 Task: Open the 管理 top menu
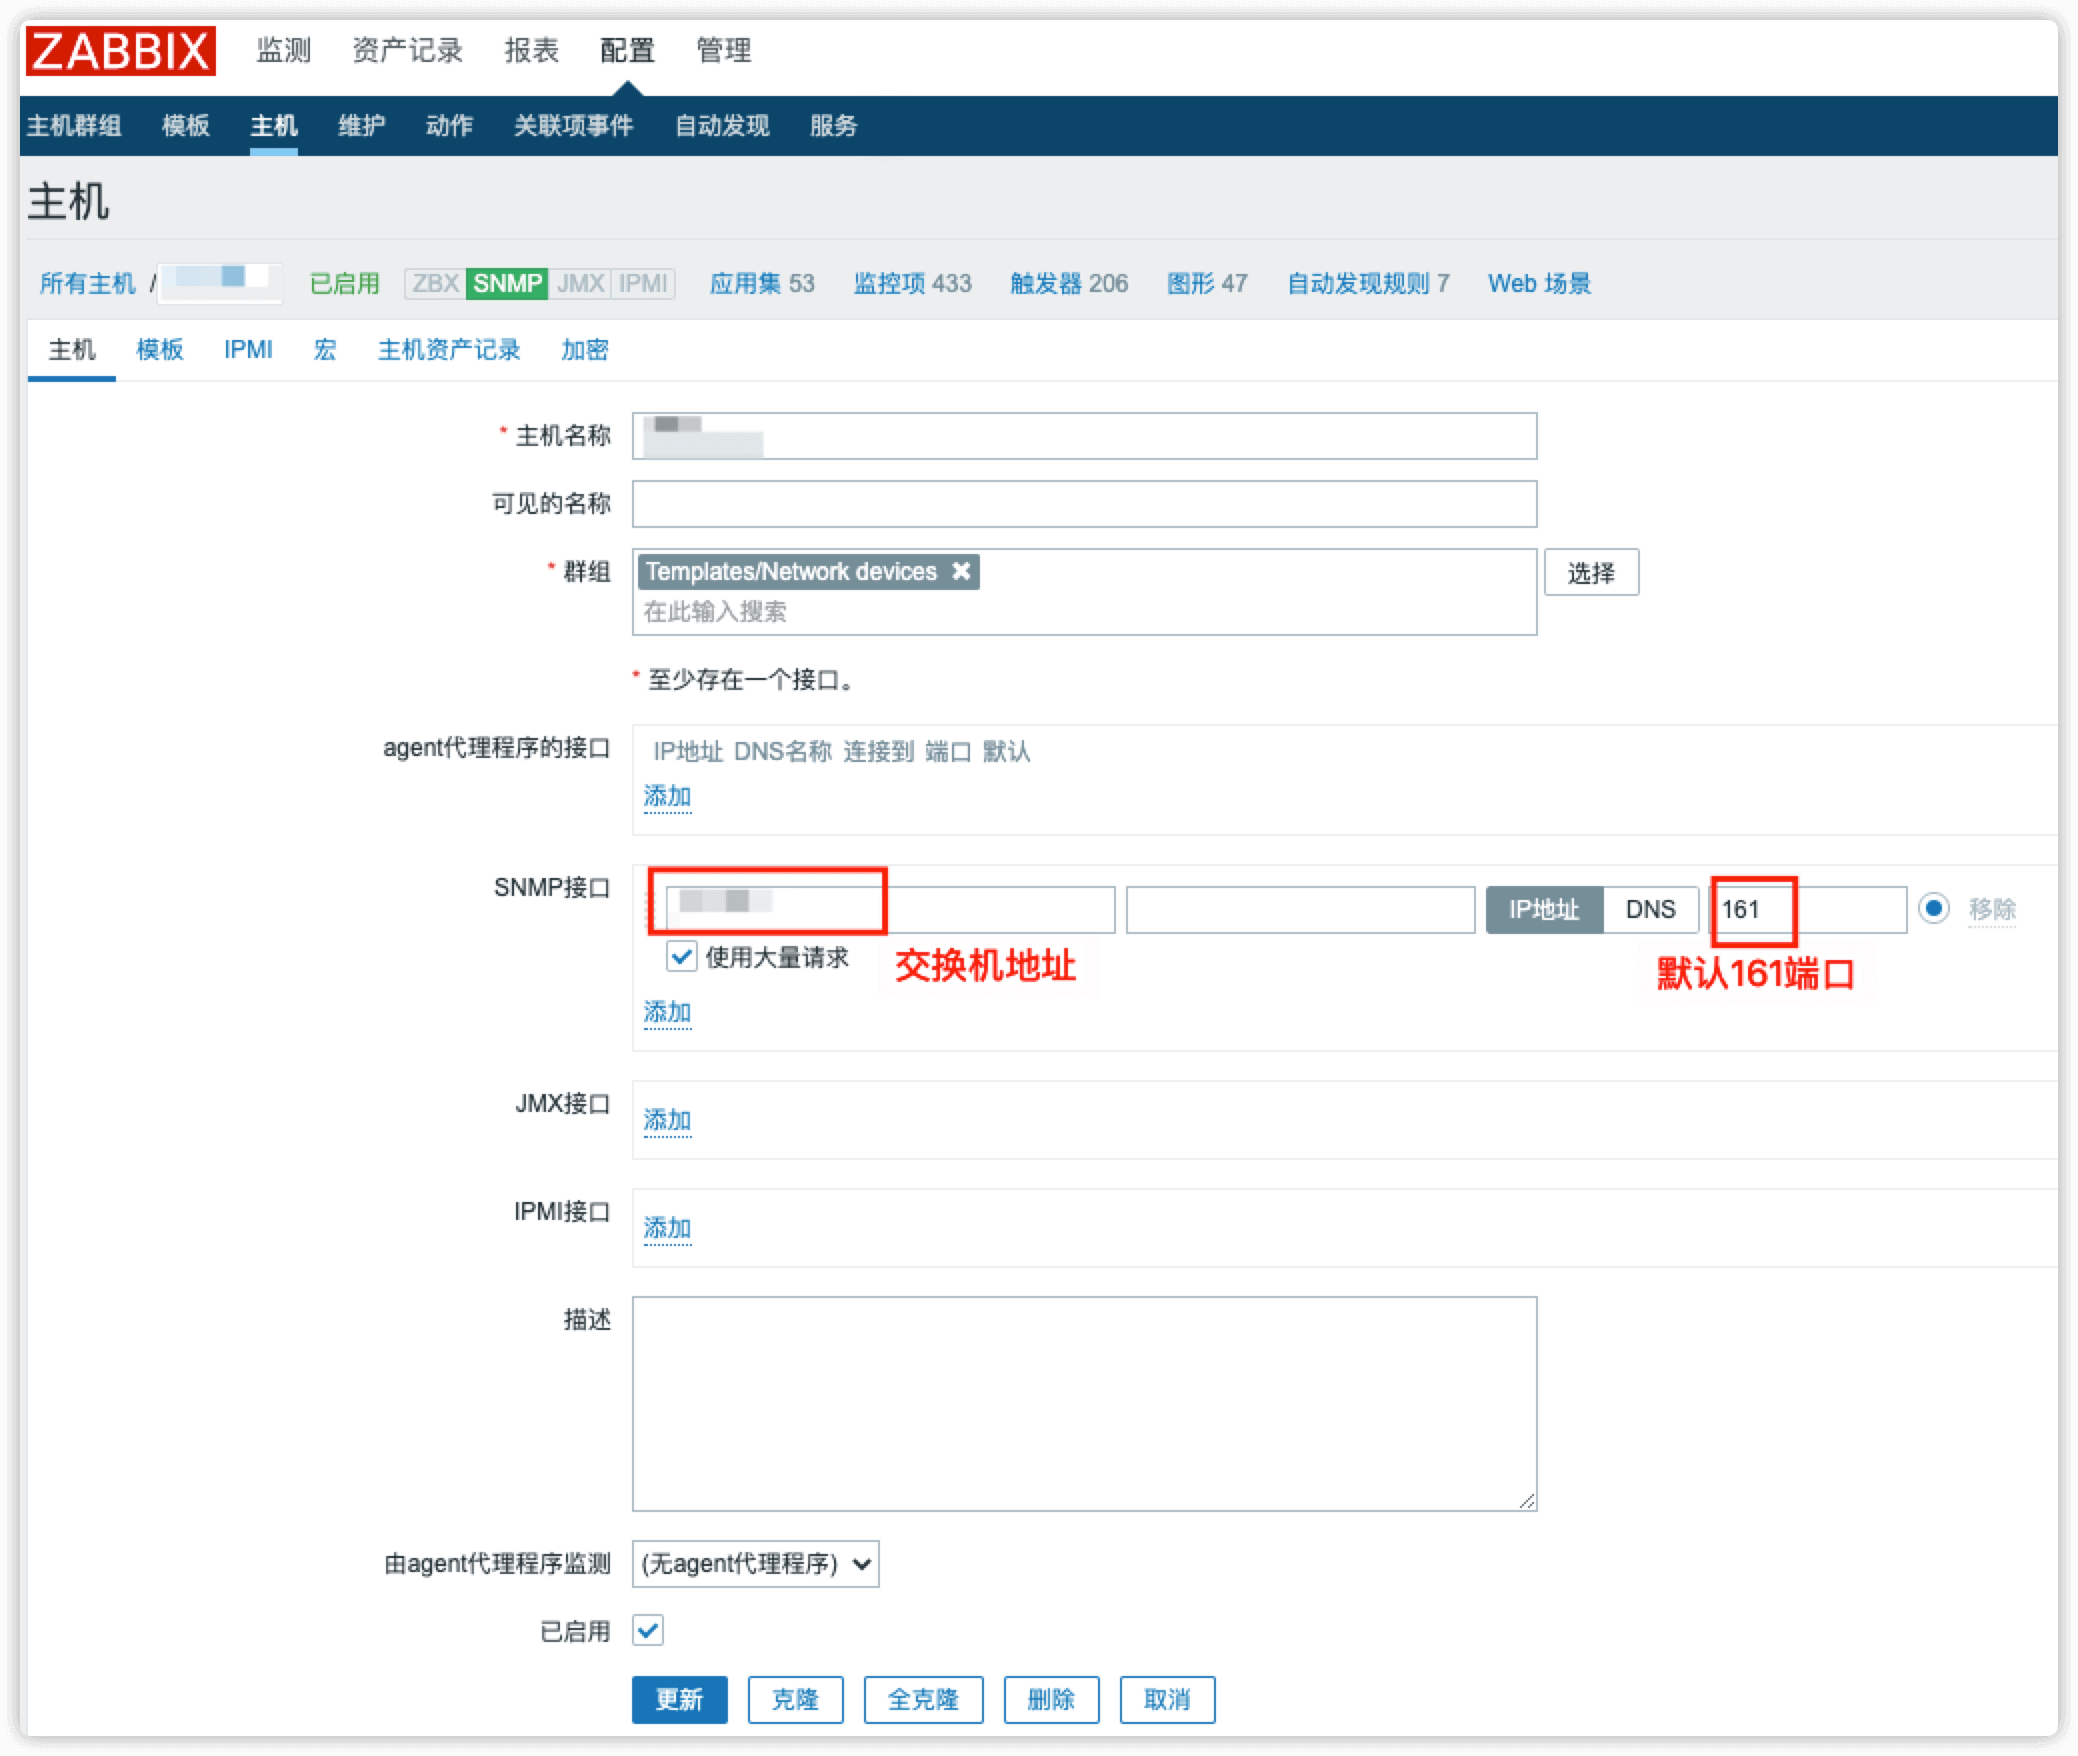[x=723, y=50]
